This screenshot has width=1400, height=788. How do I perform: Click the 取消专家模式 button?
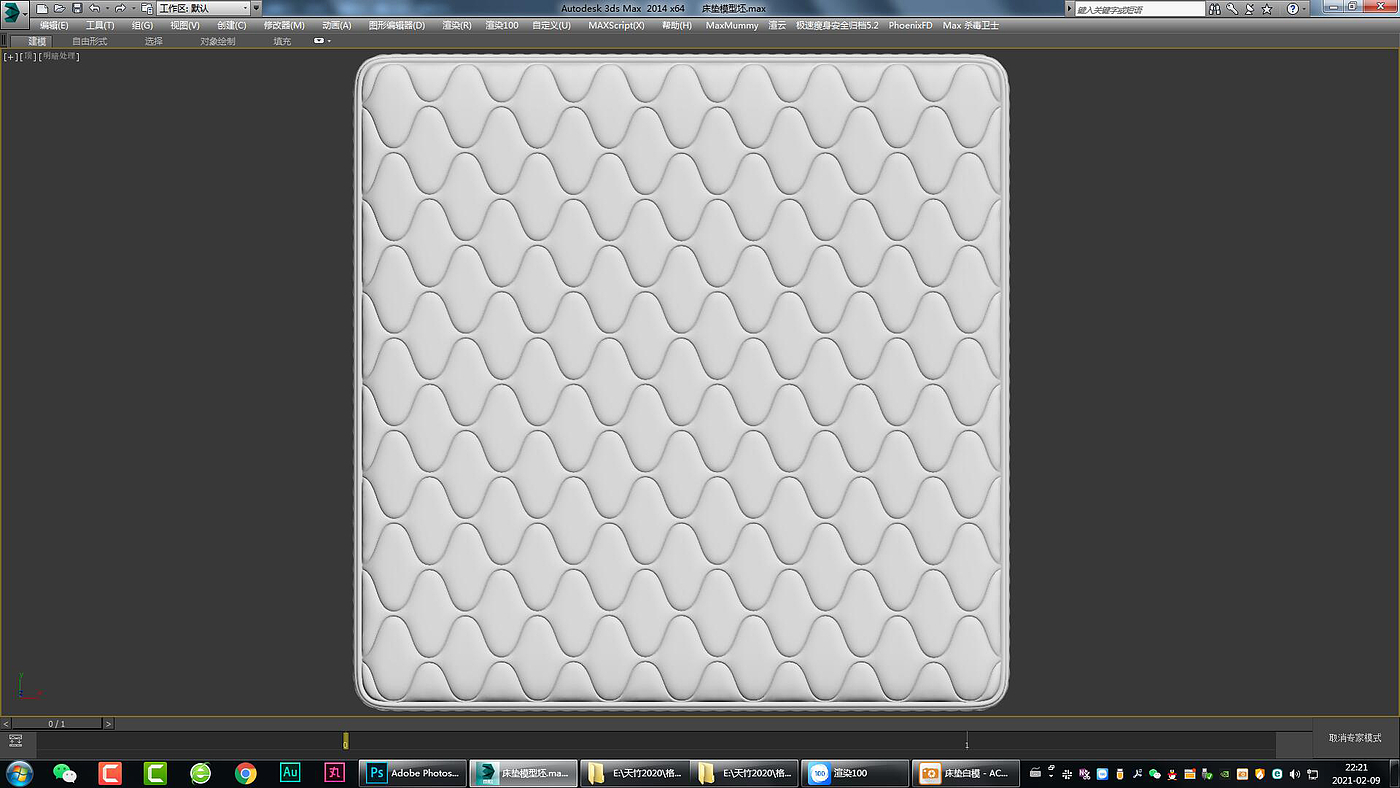pyautogui.click(x=1355, y=738)
